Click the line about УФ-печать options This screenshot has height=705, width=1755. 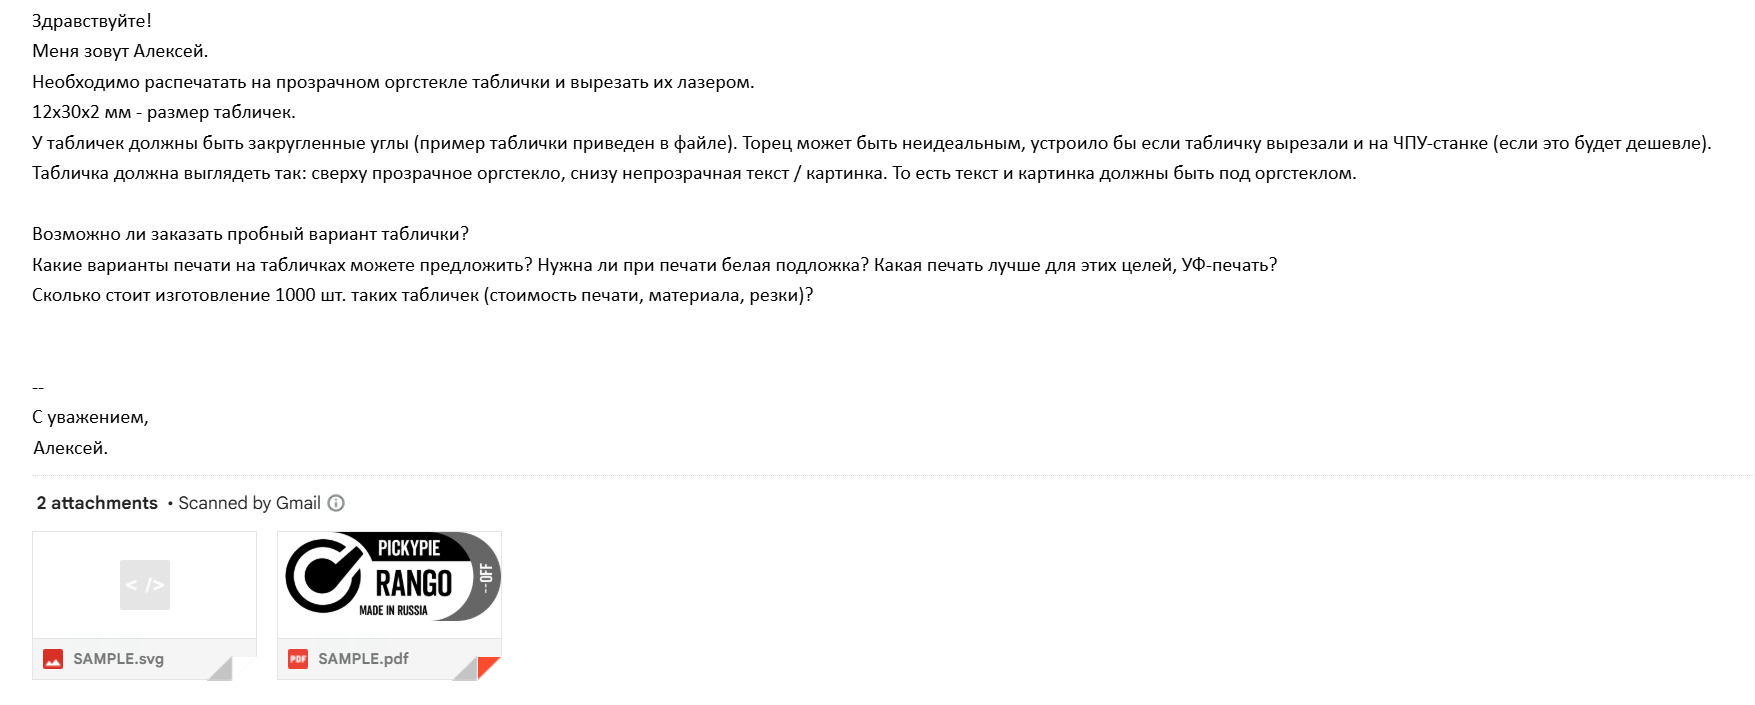tap(654, 265)
